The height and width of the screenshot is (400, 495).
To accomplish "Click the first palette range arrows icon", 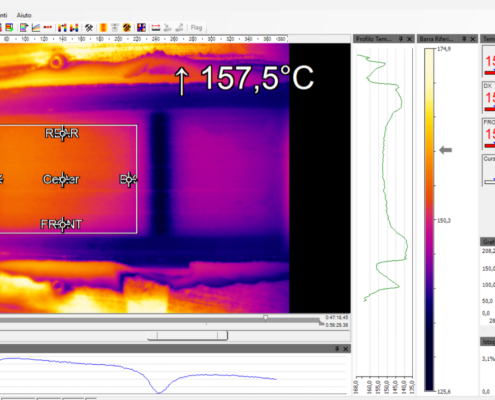I will pos(62,28).
